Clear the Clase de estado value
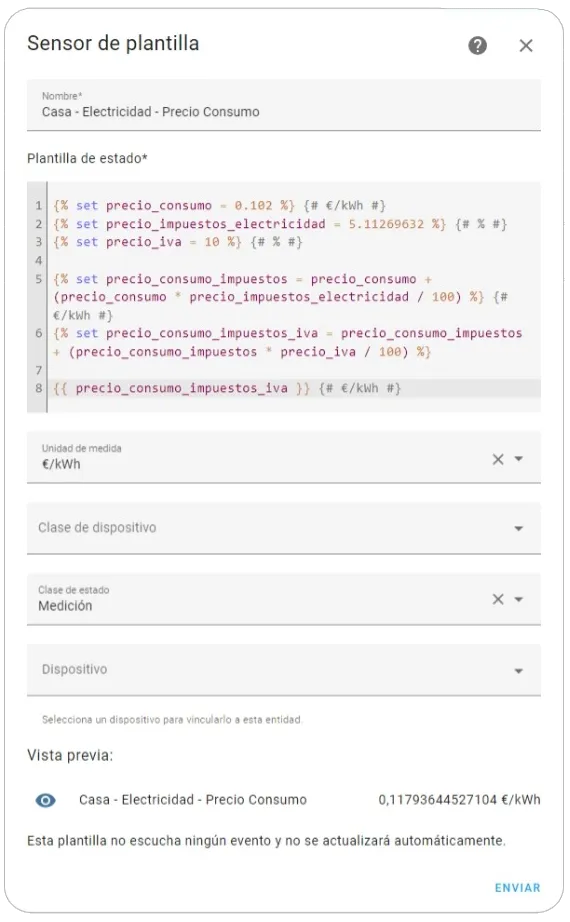Screen dimensions: 570x922 (498, 599)
